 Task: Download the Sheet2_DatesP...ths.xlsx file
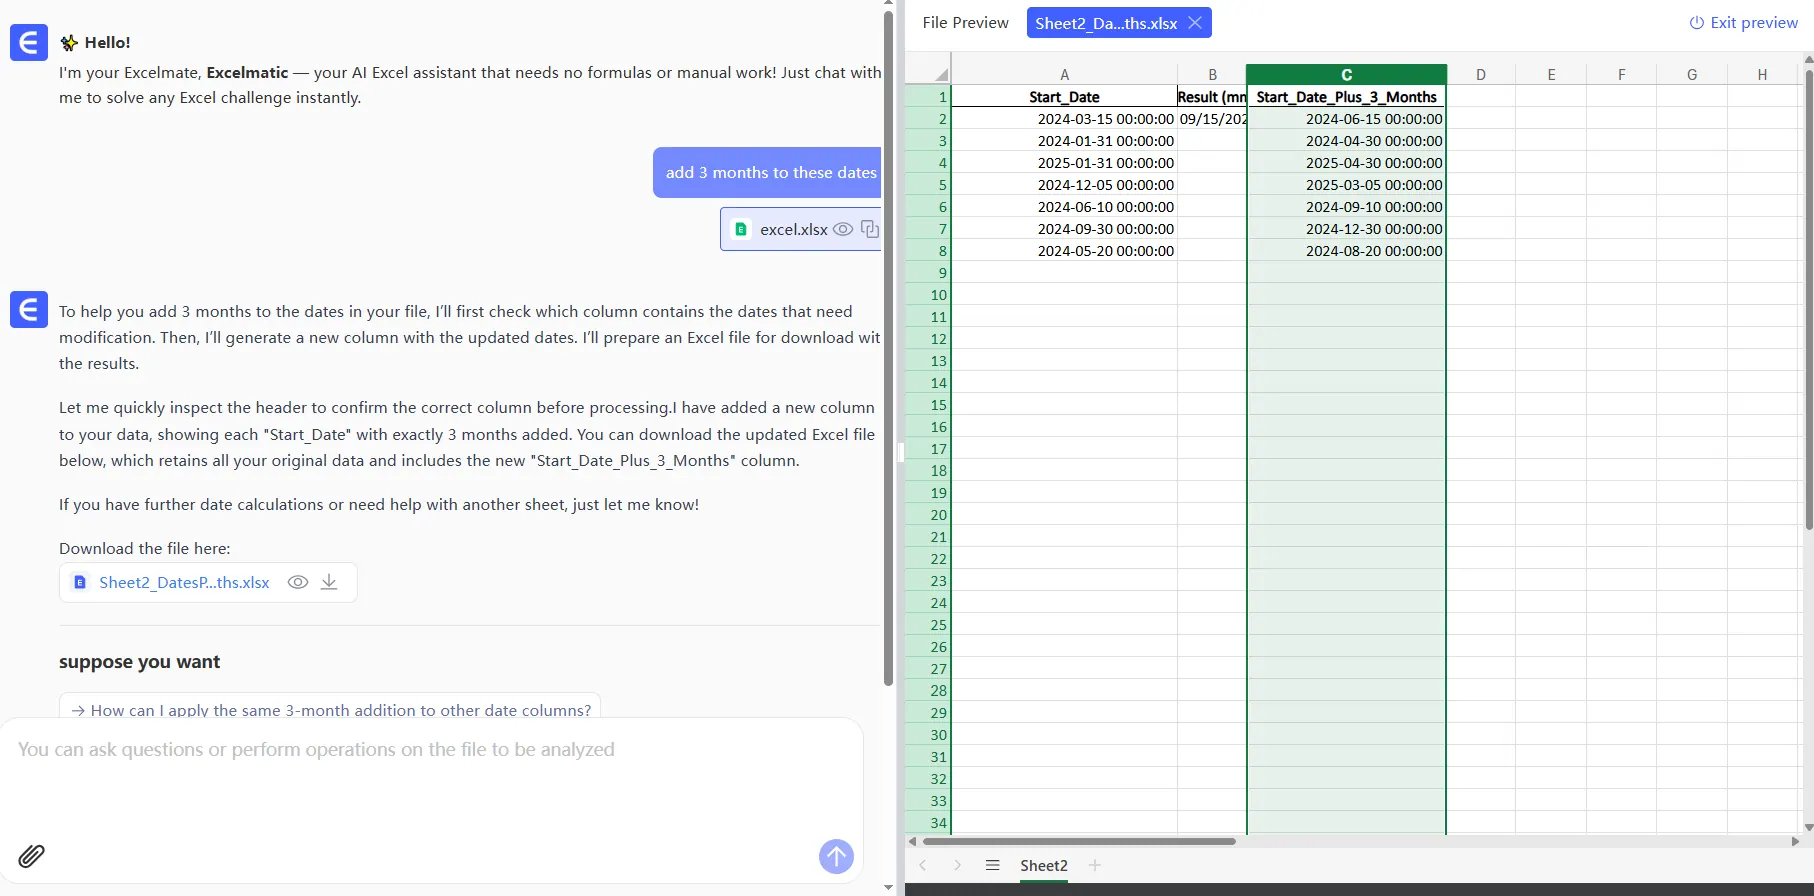[329, 582]
